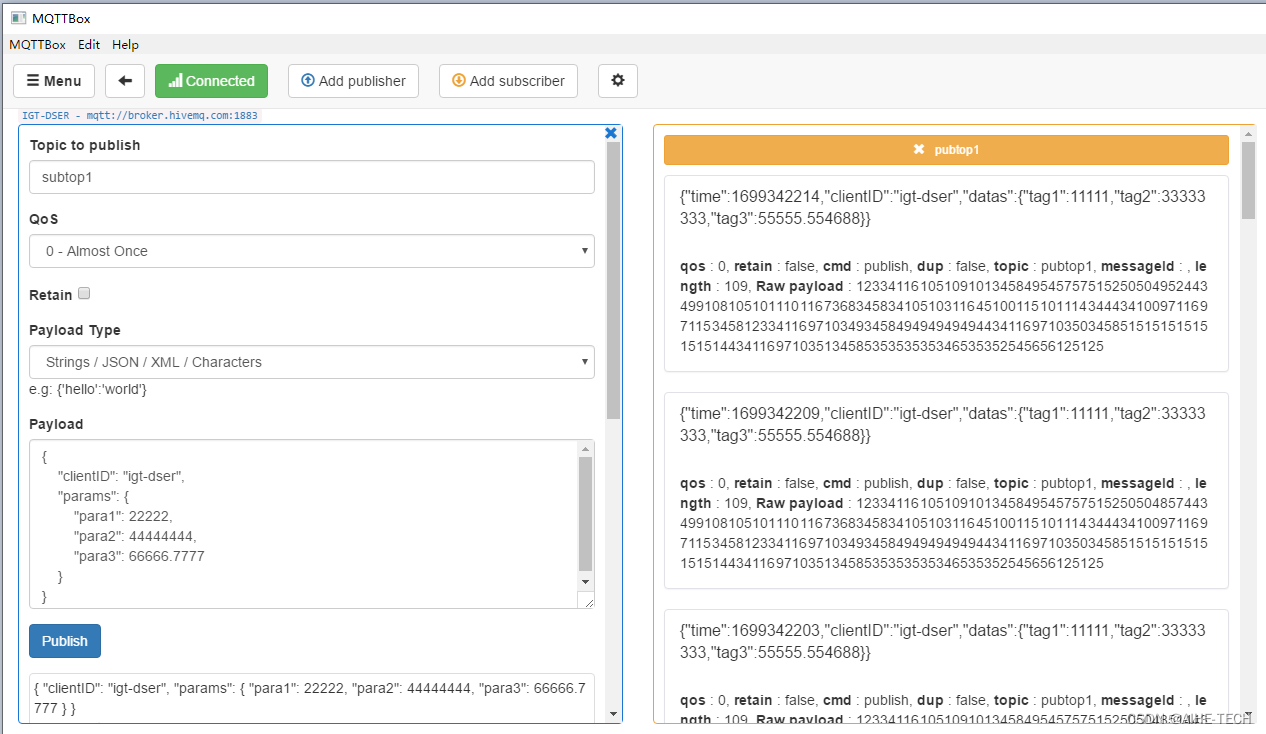The width and height of the screenshot is (1266, 734).
Task: Click the publisher panel scrollbar thumb
Action: 614,280
